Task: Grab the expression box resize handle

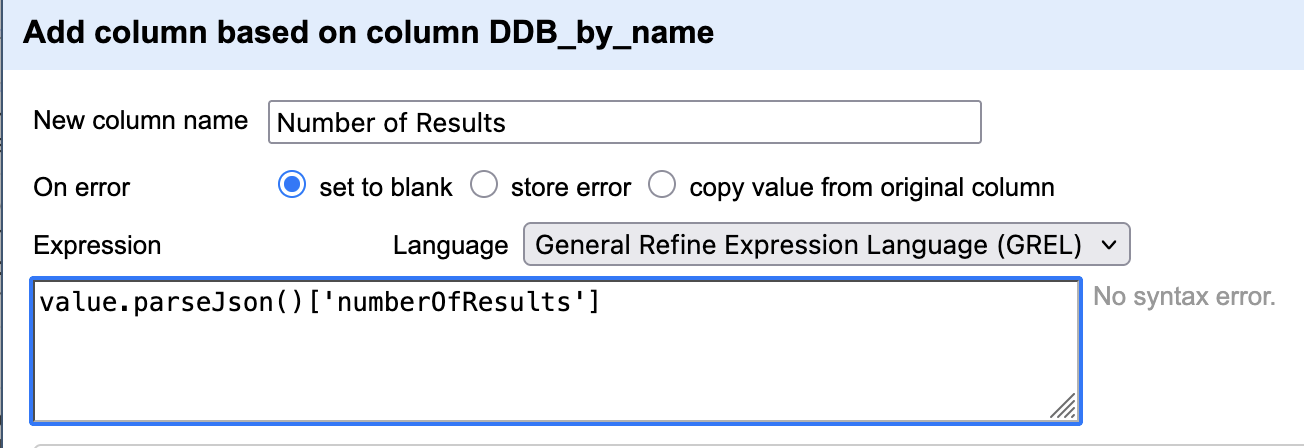Action: tap(1064, 405)
